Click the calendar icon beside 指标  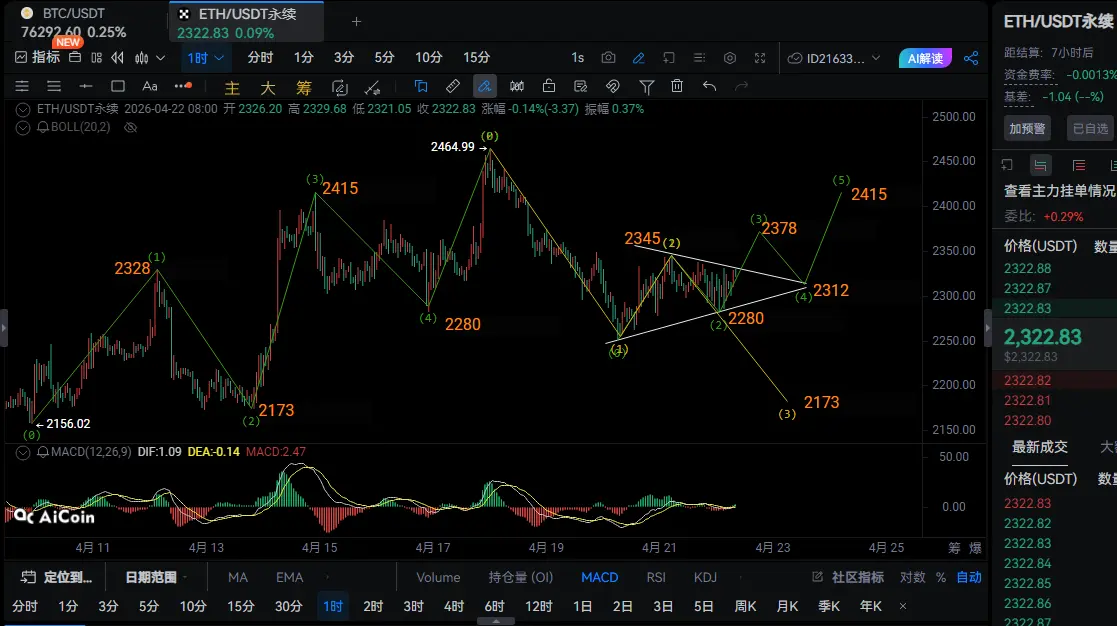click(x=75, y=58)
